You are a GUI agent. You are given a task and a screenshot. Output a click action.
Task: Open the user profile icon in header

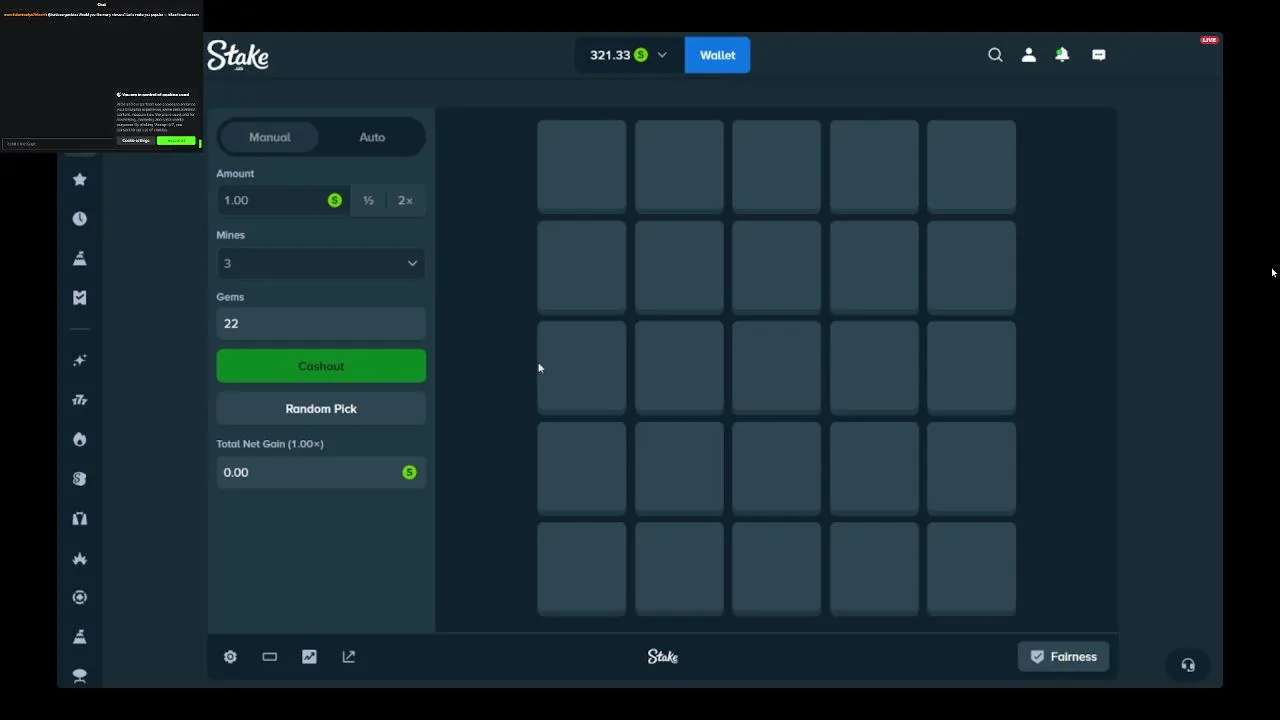click(1029, 55)
